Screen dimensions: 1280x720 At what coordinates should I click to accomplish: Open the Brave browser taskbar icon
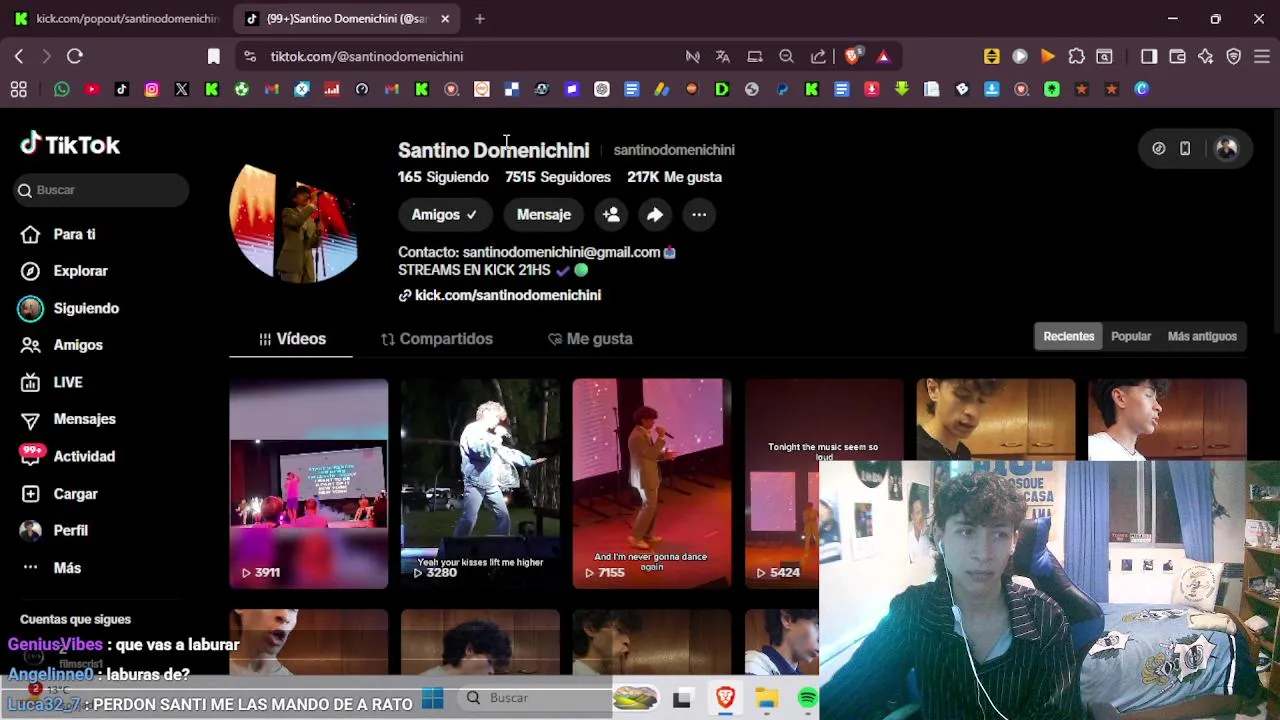click(725, 698)
